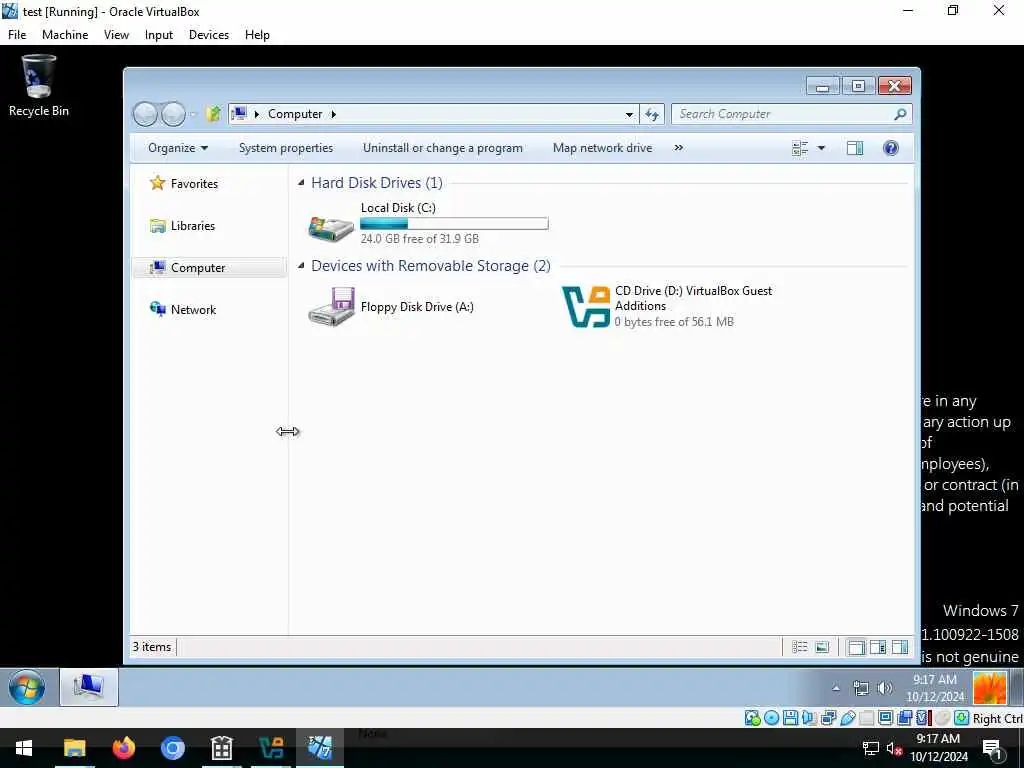Open the VirtualBox Devices menu
The image size is (1024, 768).
point(209,35)
